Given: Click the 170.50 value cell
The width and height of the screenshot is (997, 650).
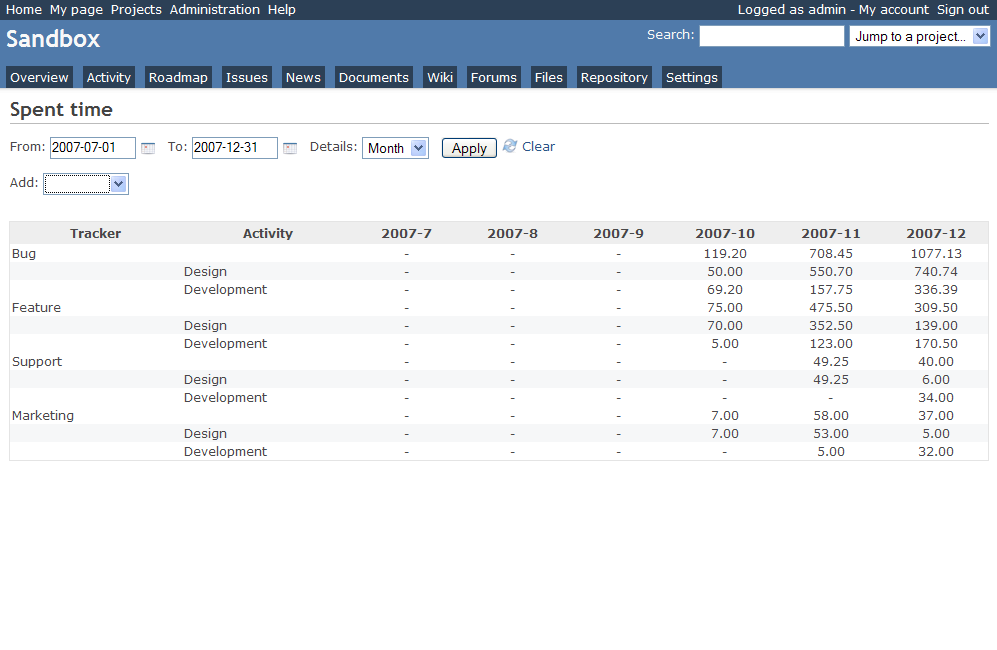Looking at the screenshot, I should click(x=936, y=343).
